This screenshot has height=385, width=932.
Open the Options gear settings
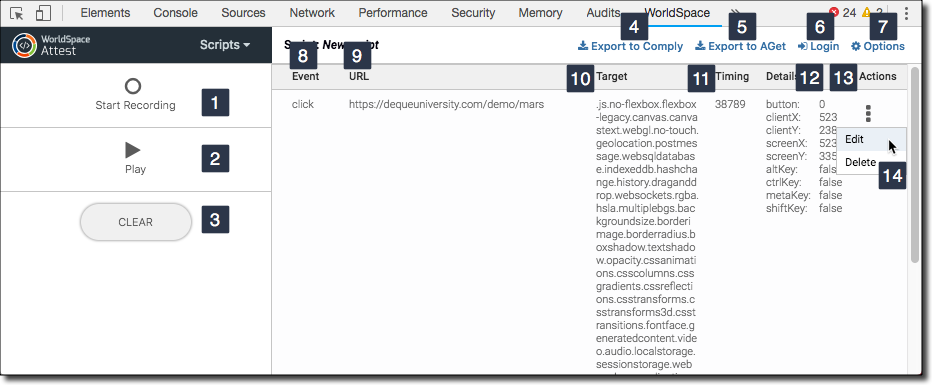coord(878,46)
